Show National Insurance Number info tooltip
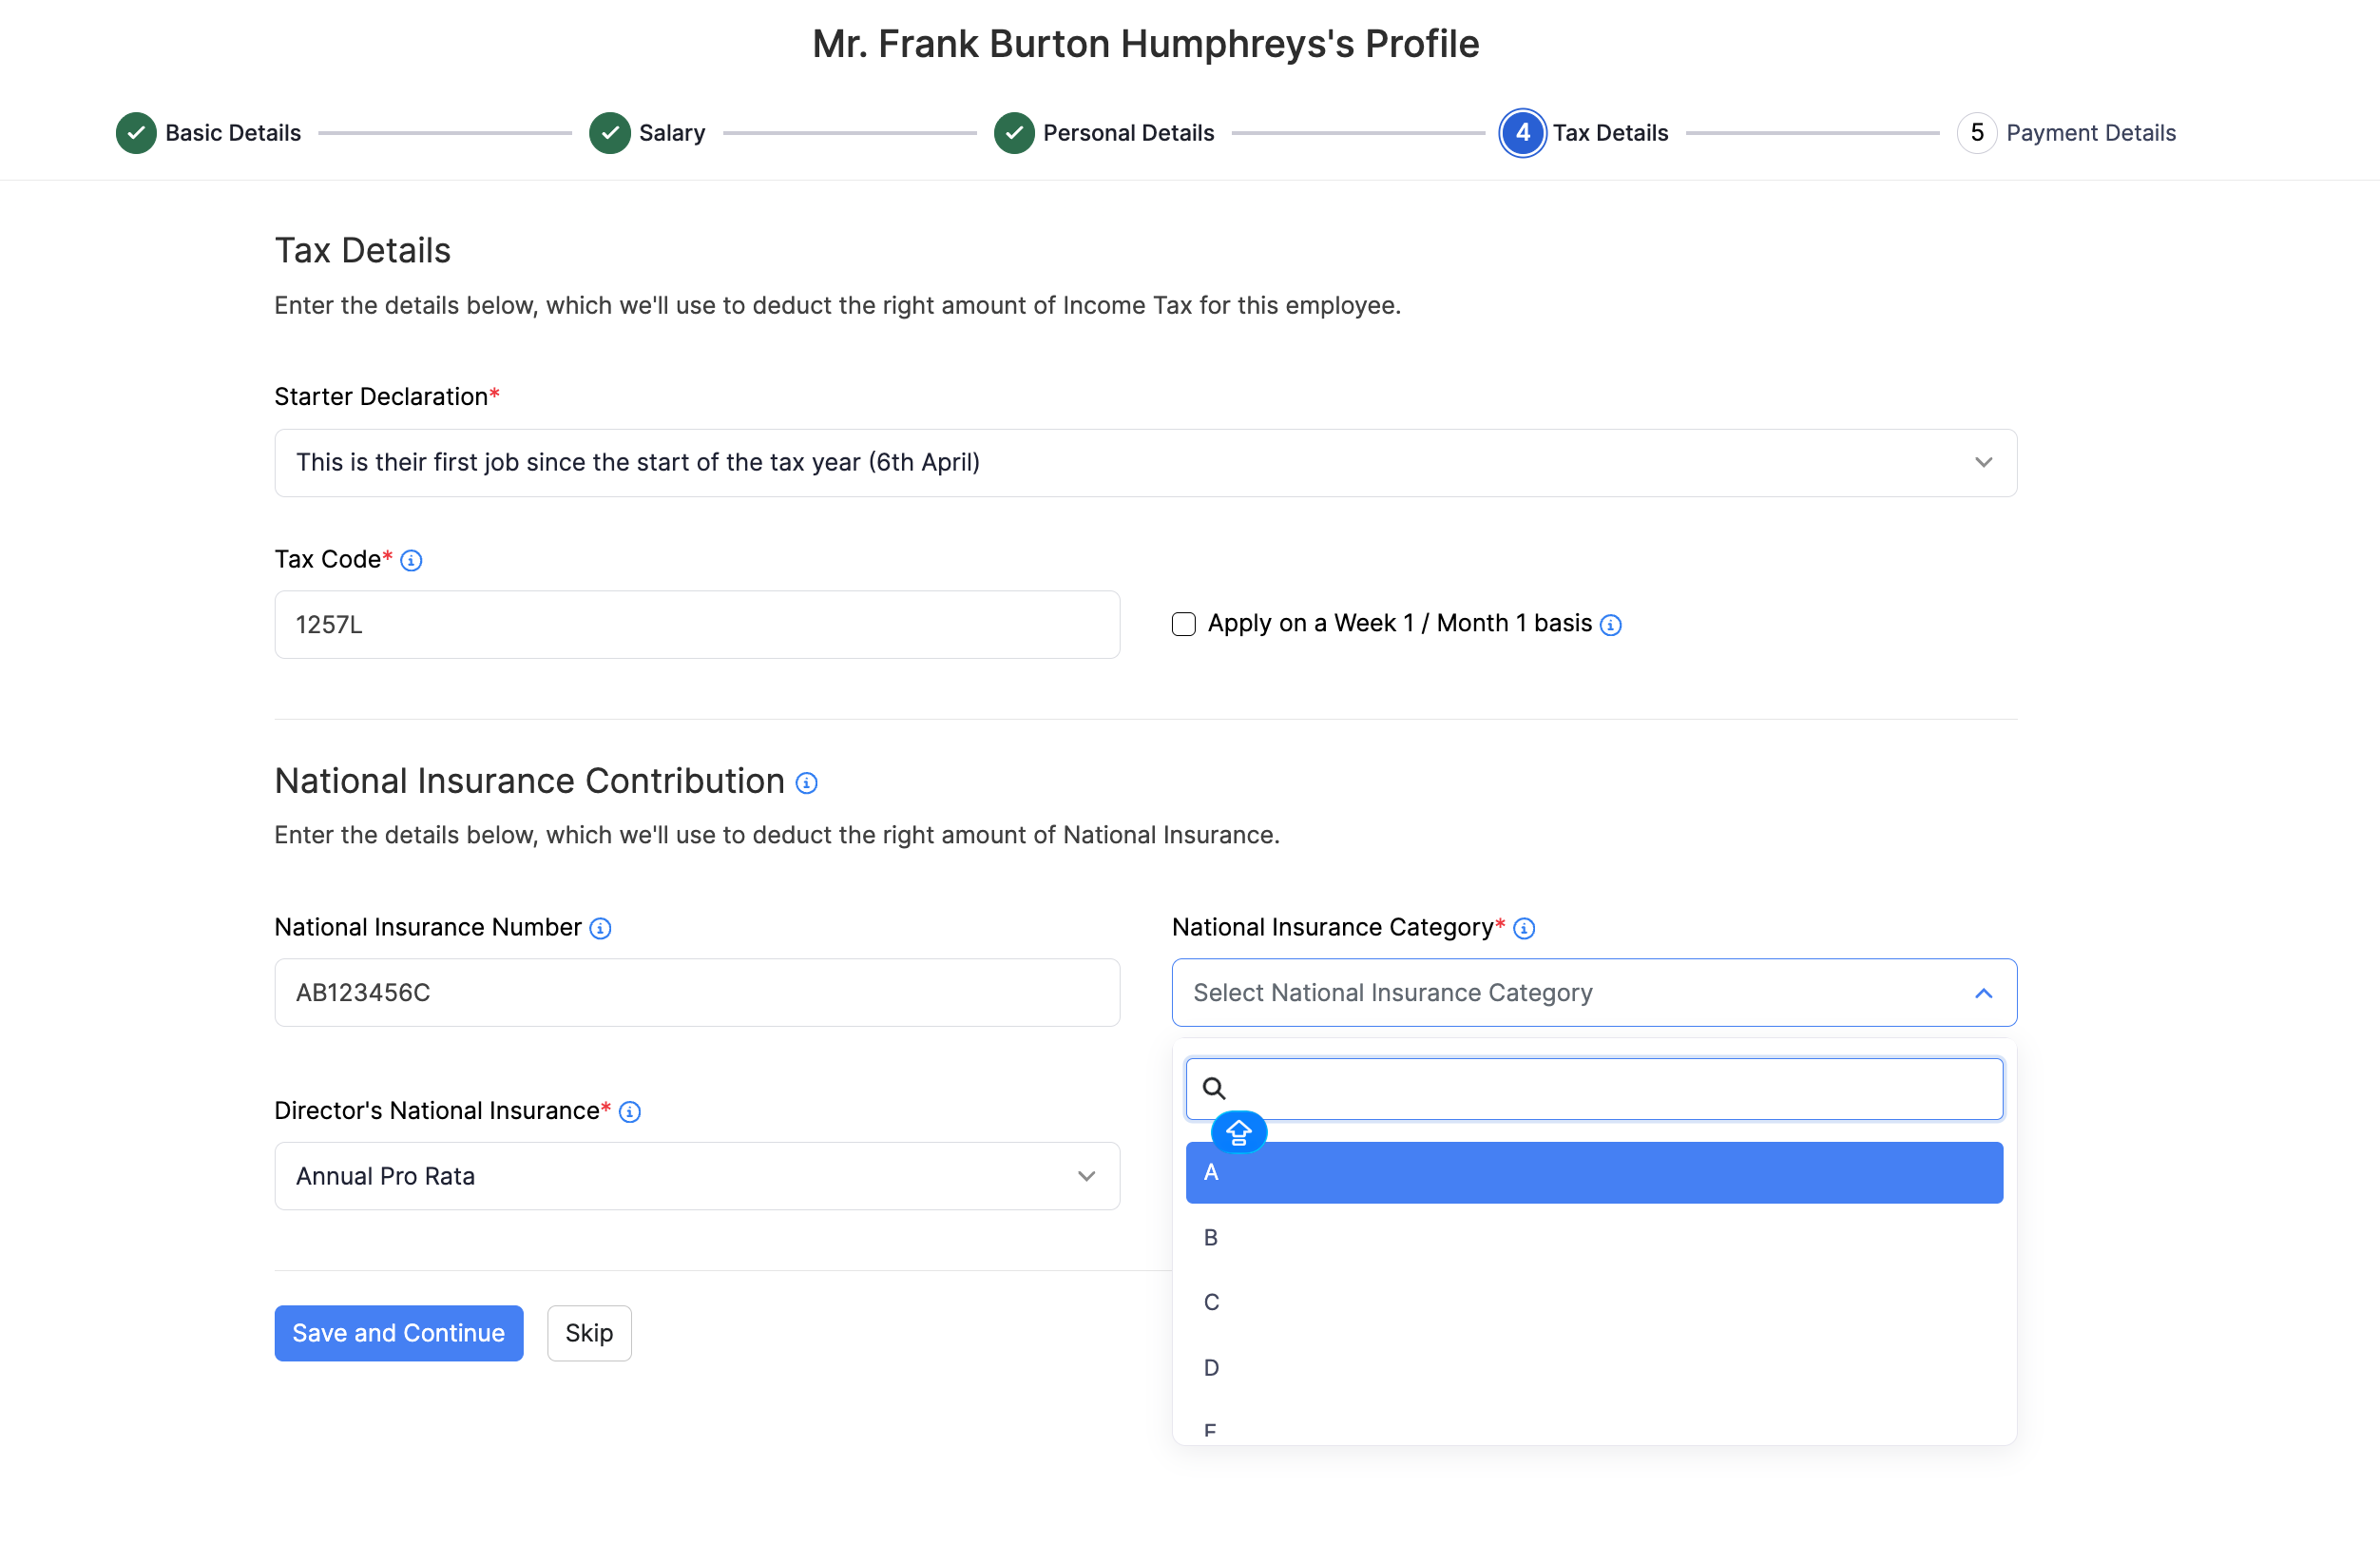The height and width of the screenshot is (1544, 2380). (x=600, y=928)
